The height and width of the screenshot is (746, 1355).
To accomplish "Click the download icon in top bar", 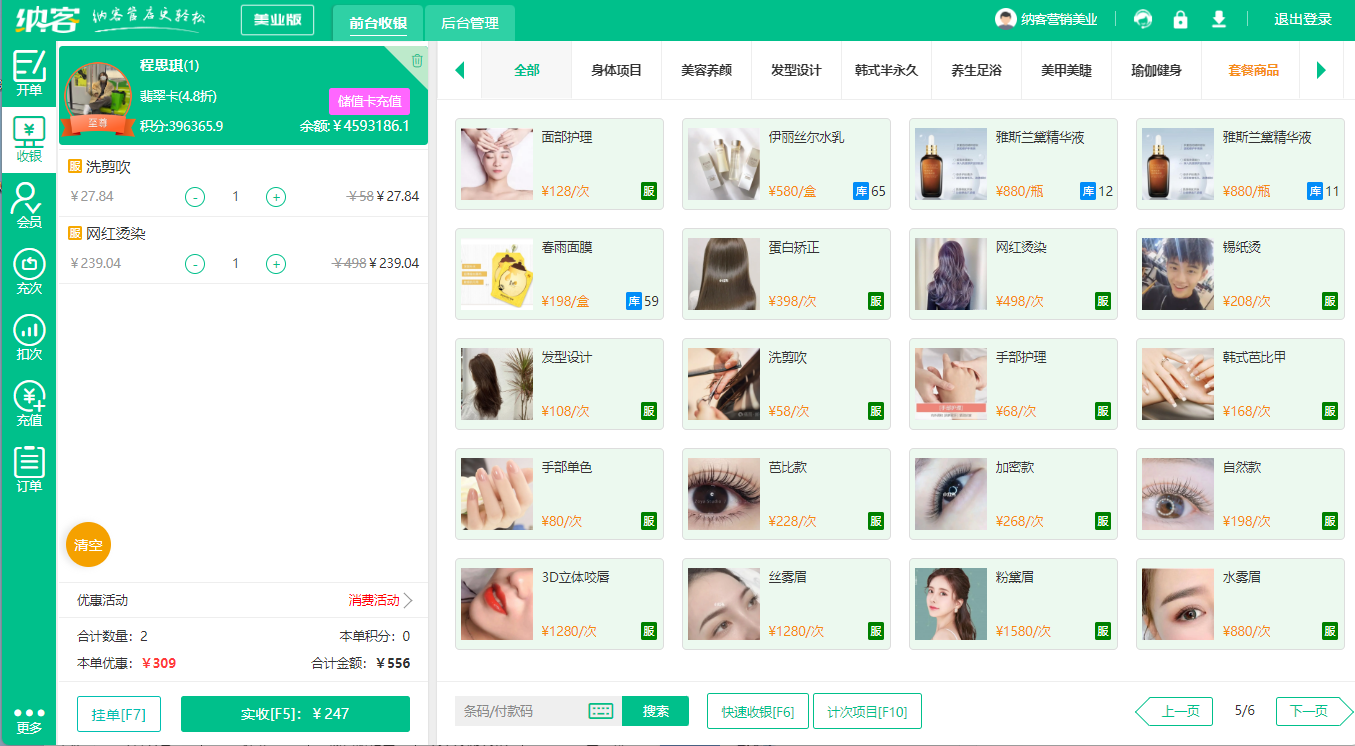I will click(1218, 20).
